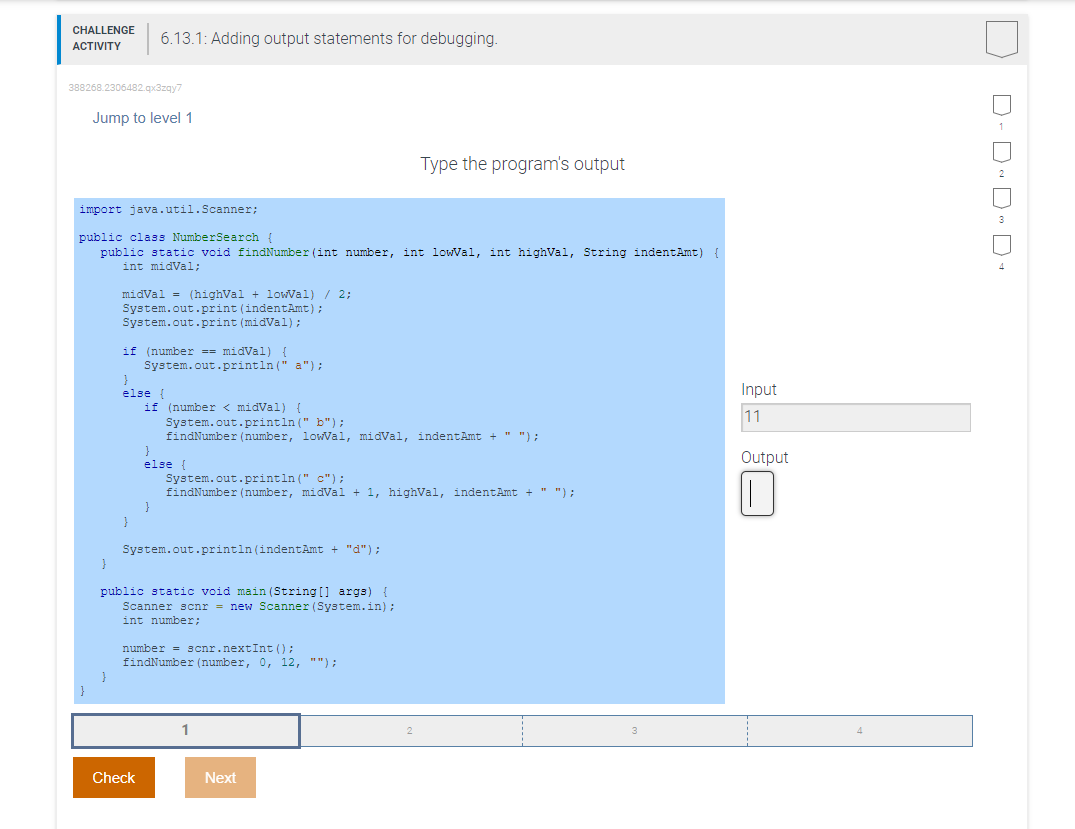
Task: Click the large badge icon top right
Action: tap(1001, 39)
